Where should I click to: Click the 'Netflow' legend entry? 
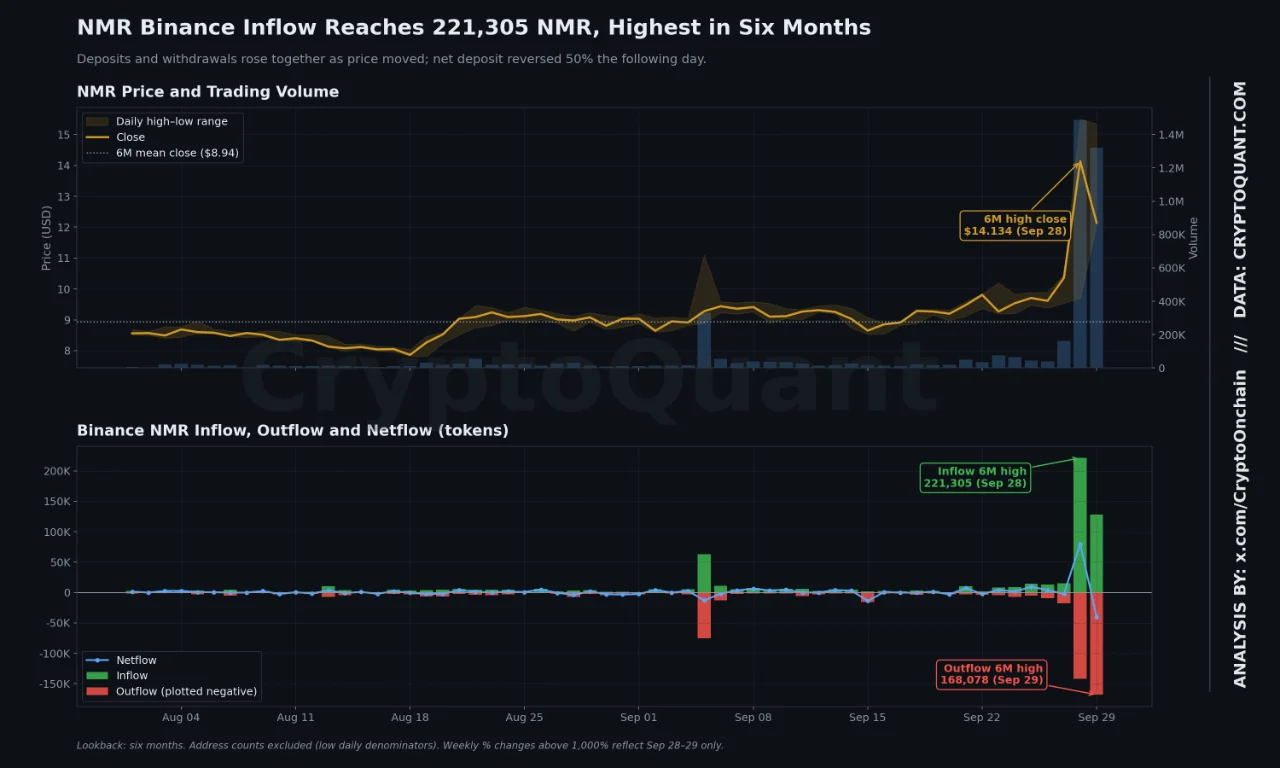pyautogui.click(x=122, y=660)
